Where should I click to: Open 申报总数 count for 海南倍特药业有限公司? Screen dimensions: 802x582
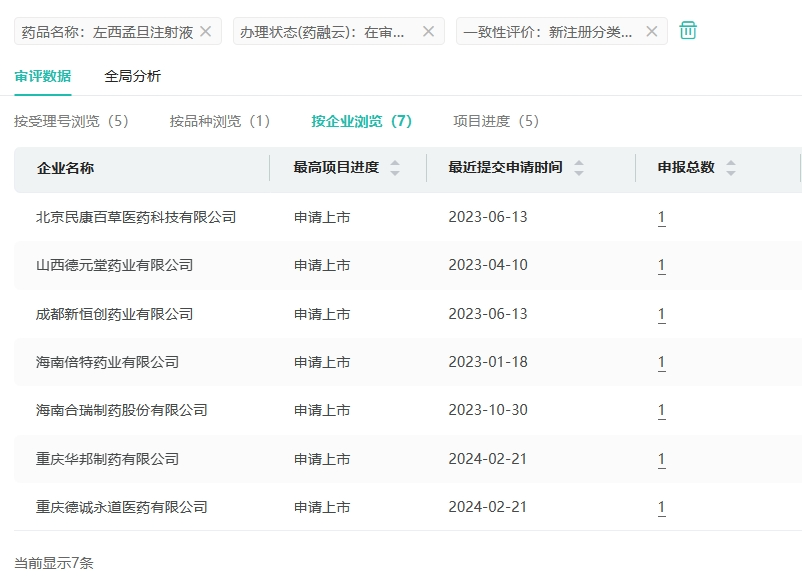[661, 362]
